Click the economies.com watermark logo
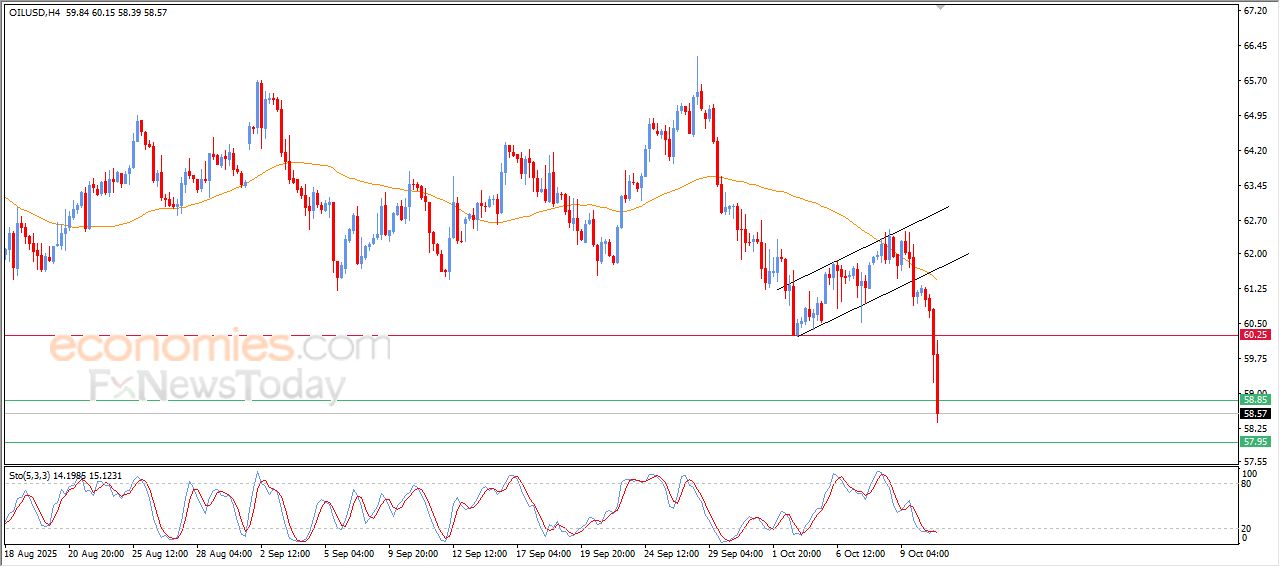1280x567 pixels. tap(220, 347)
